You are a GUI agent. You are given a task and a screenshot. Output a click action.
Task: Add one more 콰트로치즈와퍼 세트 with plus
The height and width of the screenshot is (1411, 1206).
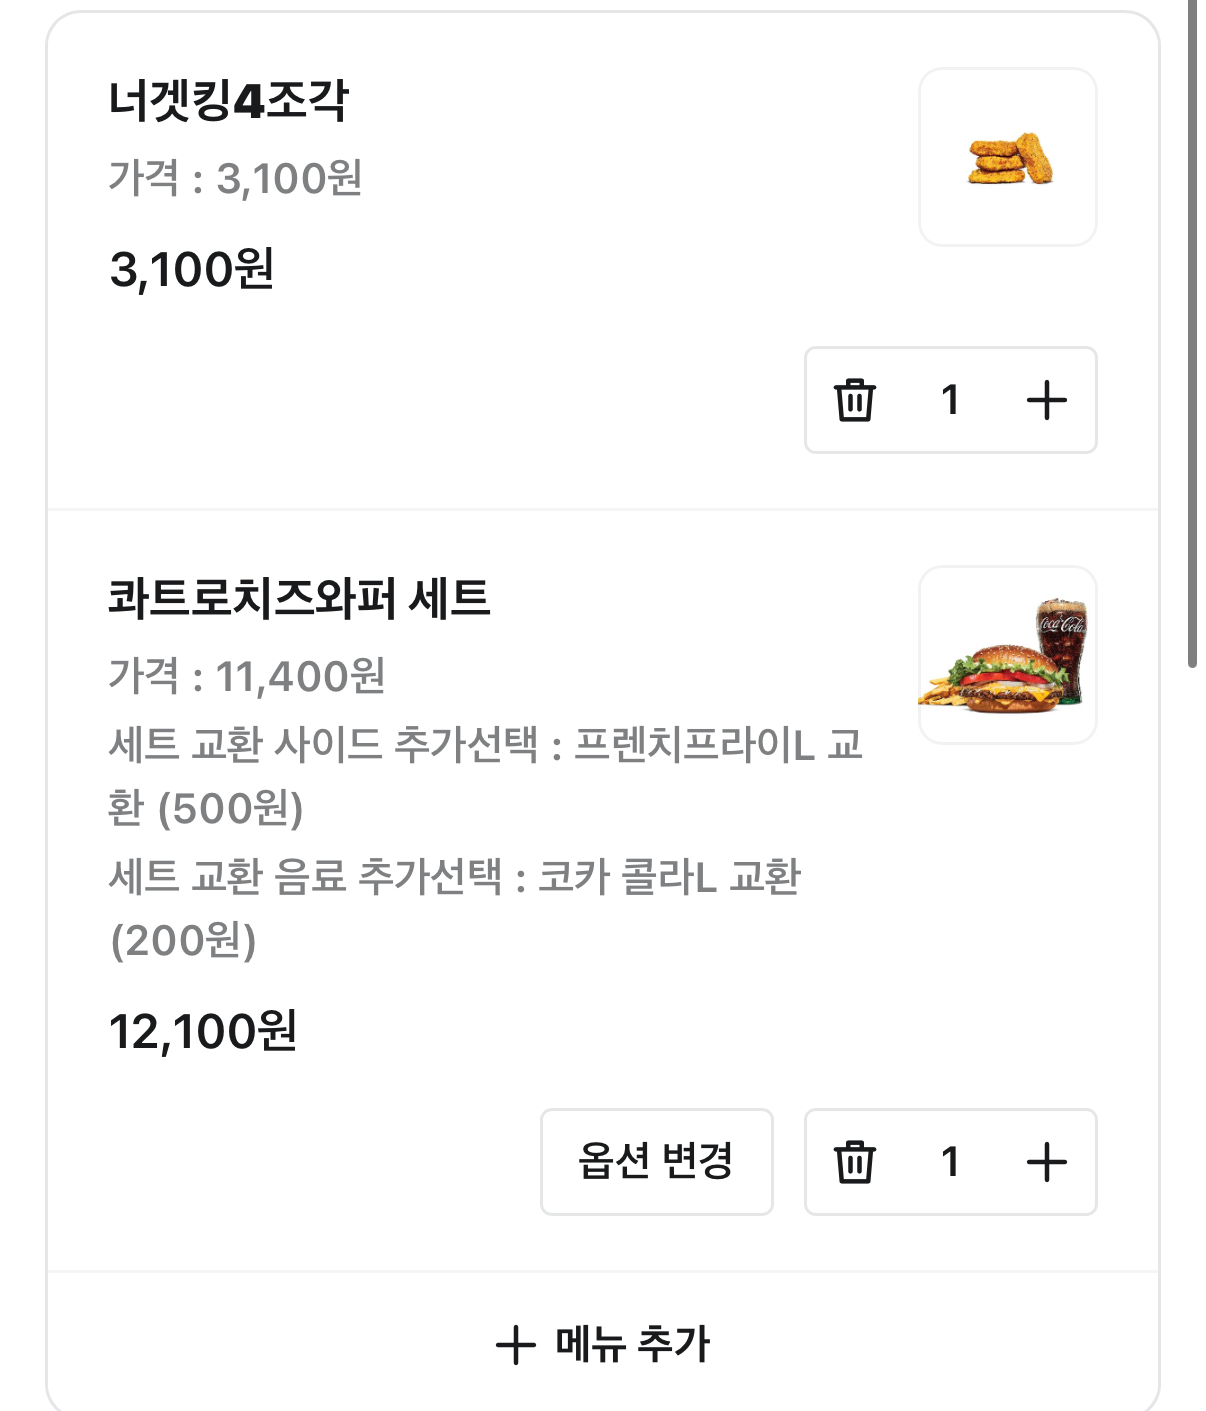tap(1046, 1162)
